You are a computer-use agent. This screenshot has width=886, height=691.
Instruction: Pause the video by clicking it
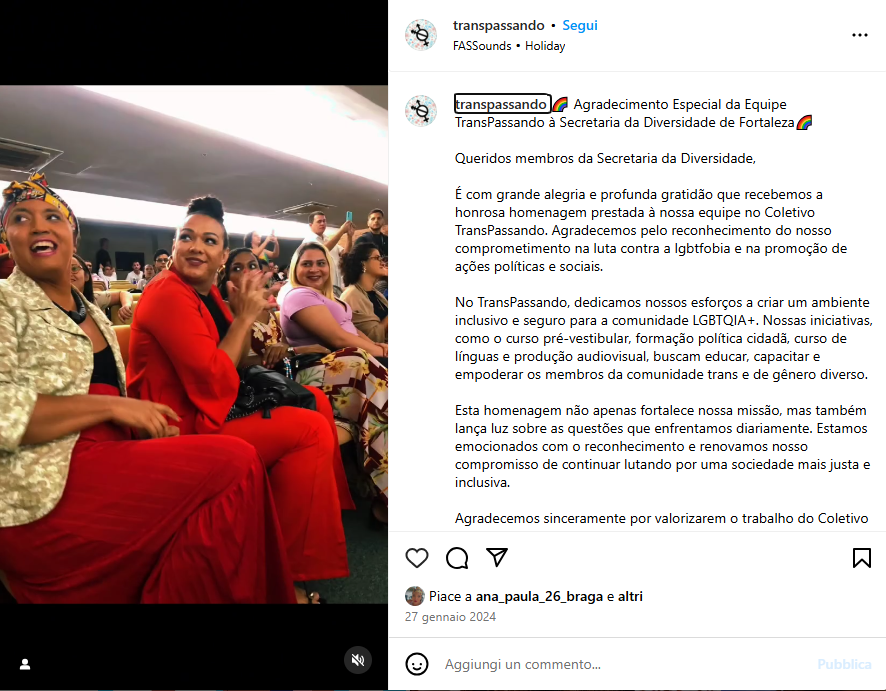tap(194, 345)
